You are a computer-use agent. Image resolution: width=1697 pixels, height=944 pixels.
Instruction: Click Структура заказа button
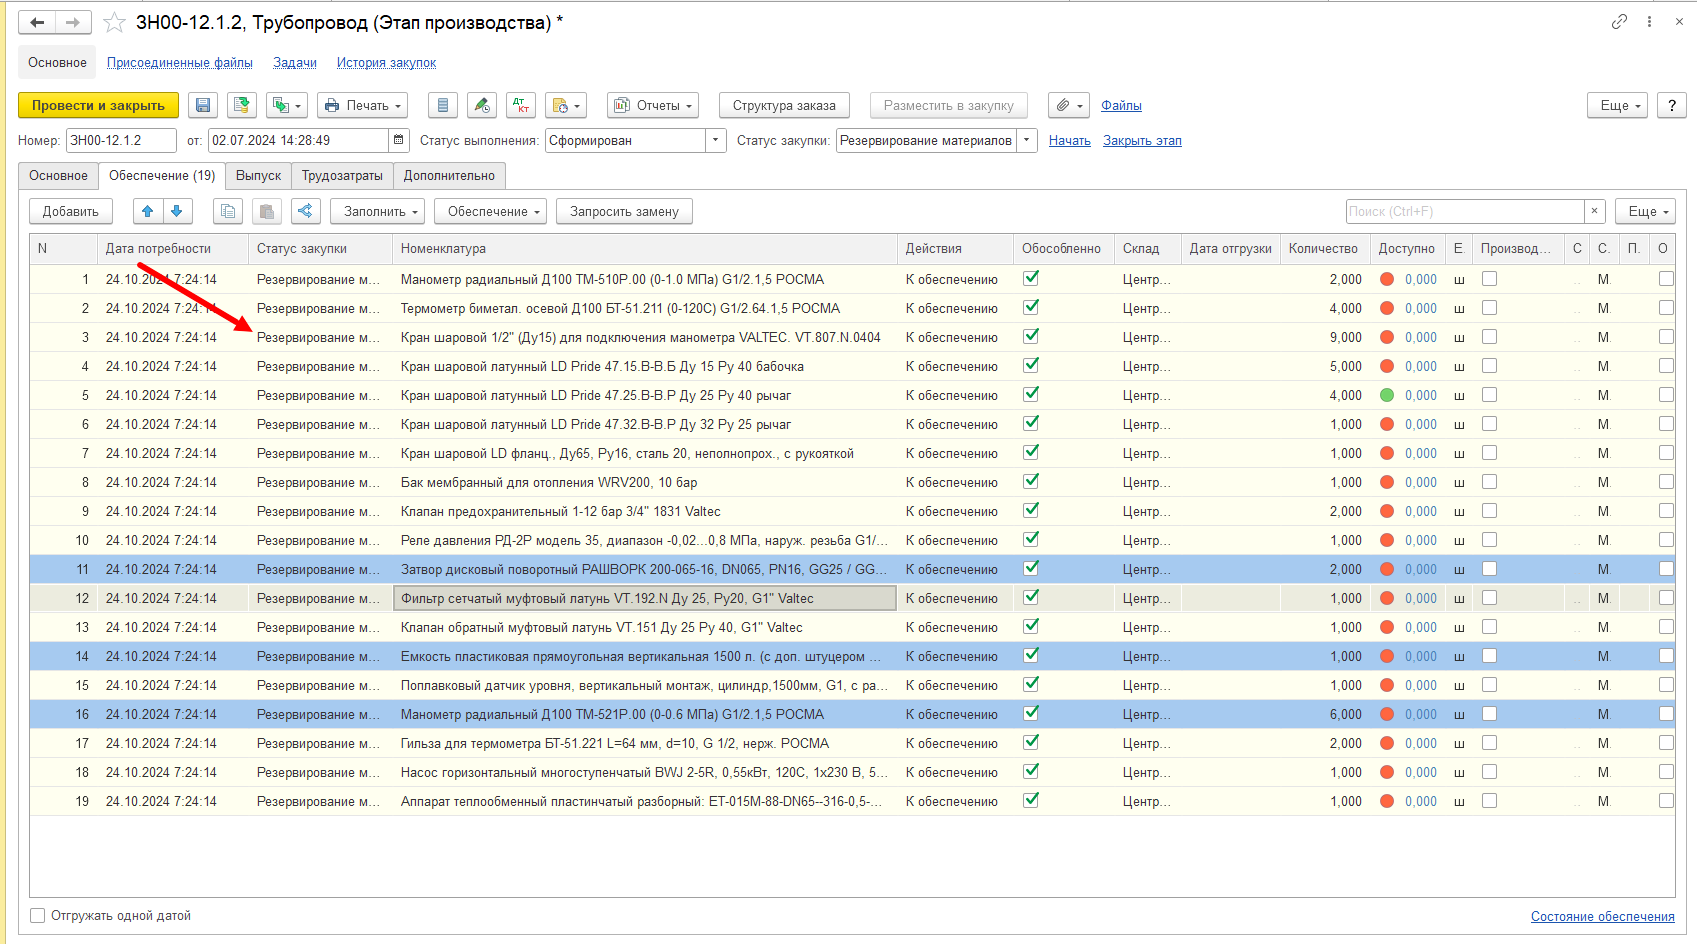point(784,105)
